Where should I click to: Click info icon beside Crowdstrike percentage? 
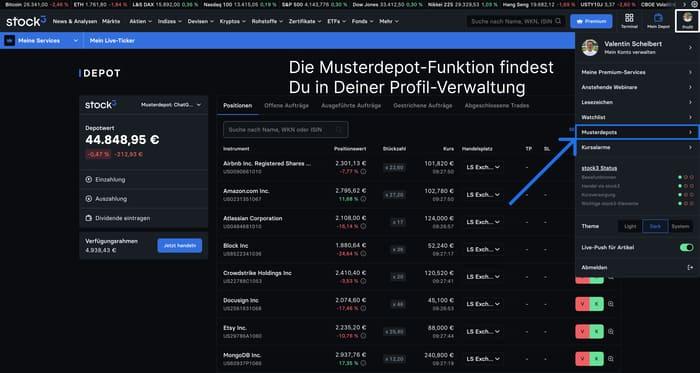tap(363, 281)
